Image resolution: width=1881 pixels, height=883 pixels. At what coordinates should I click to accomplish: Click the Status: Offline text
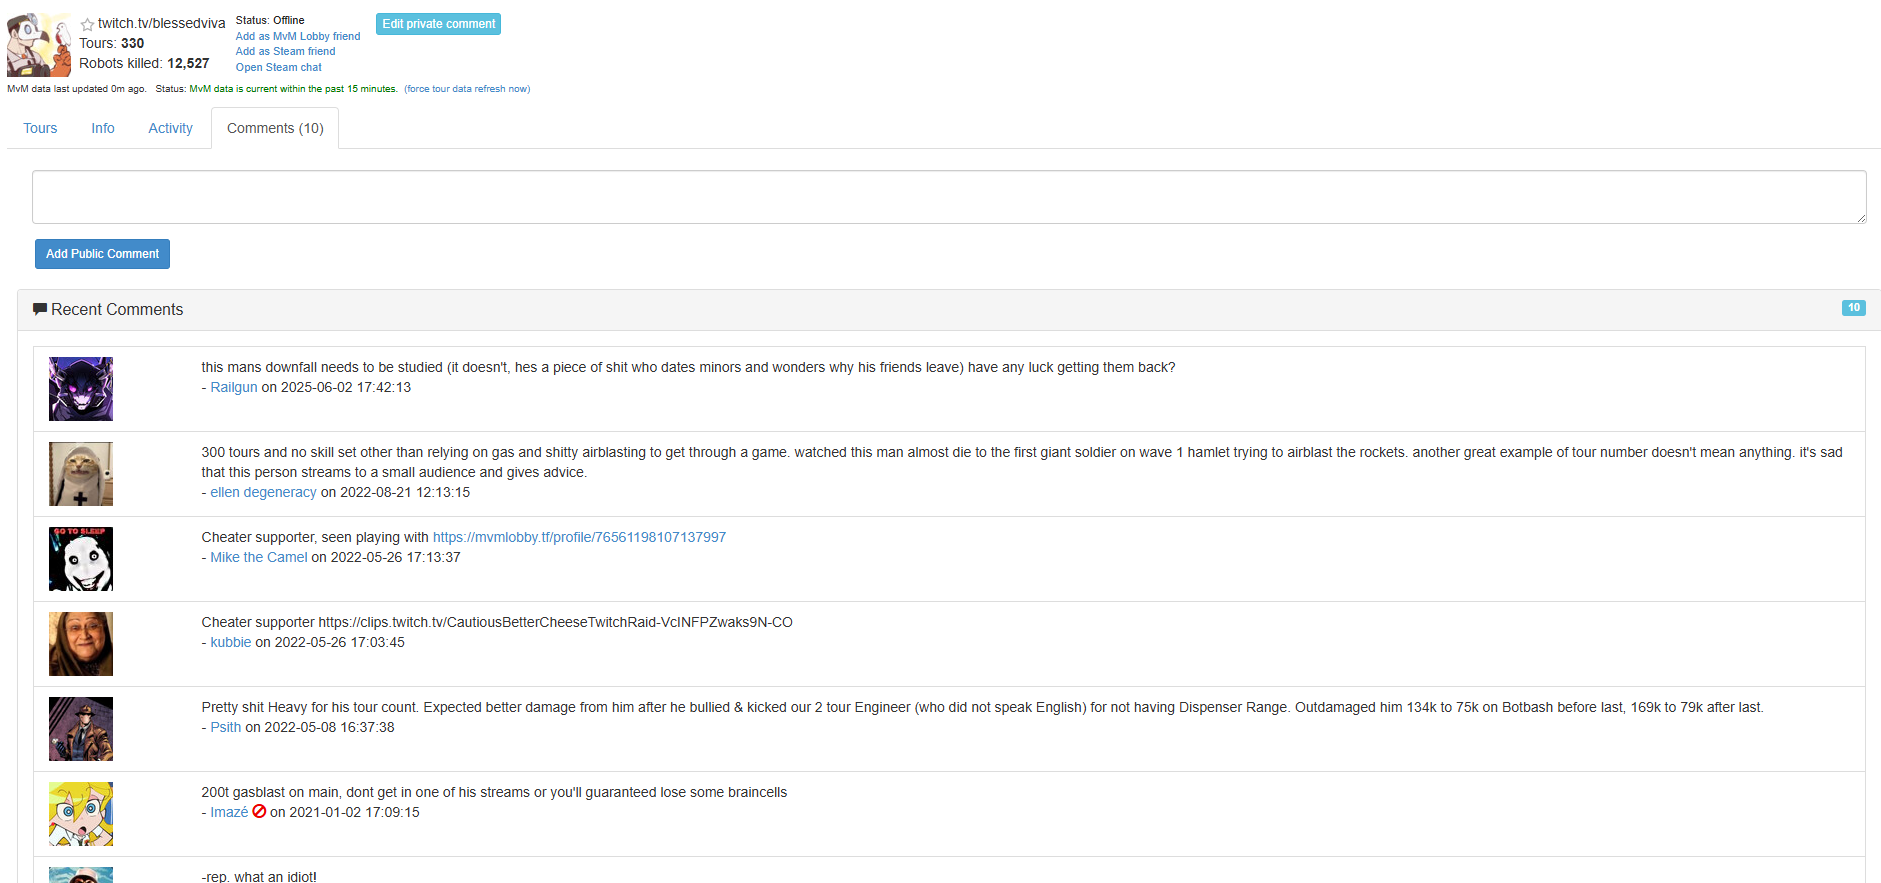point(270,20)
